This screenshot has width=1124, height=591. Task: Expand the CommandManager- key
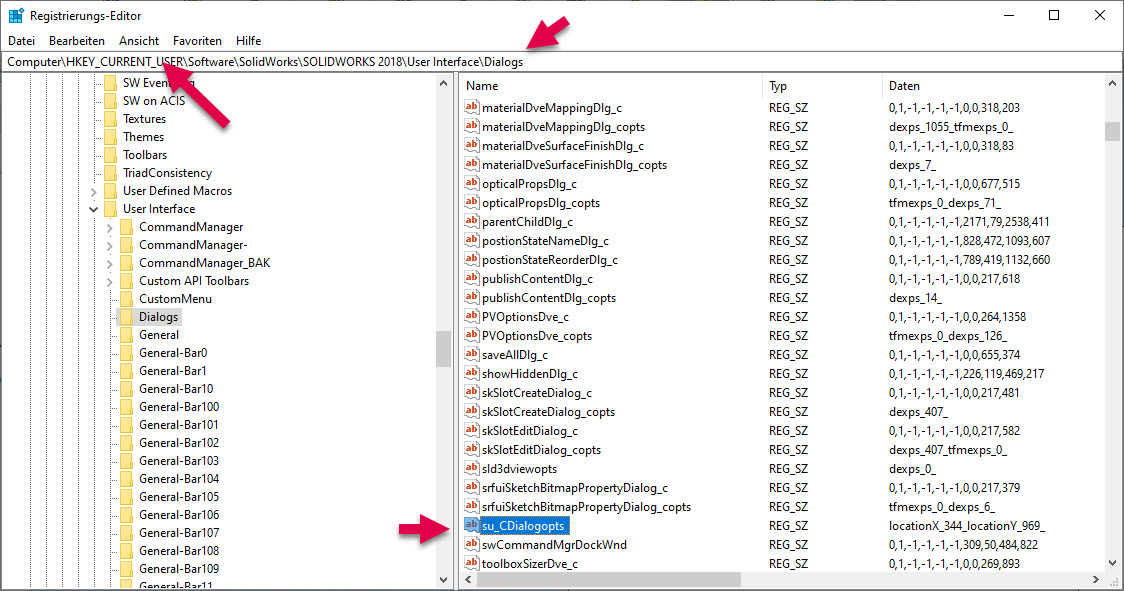(110, 245)
